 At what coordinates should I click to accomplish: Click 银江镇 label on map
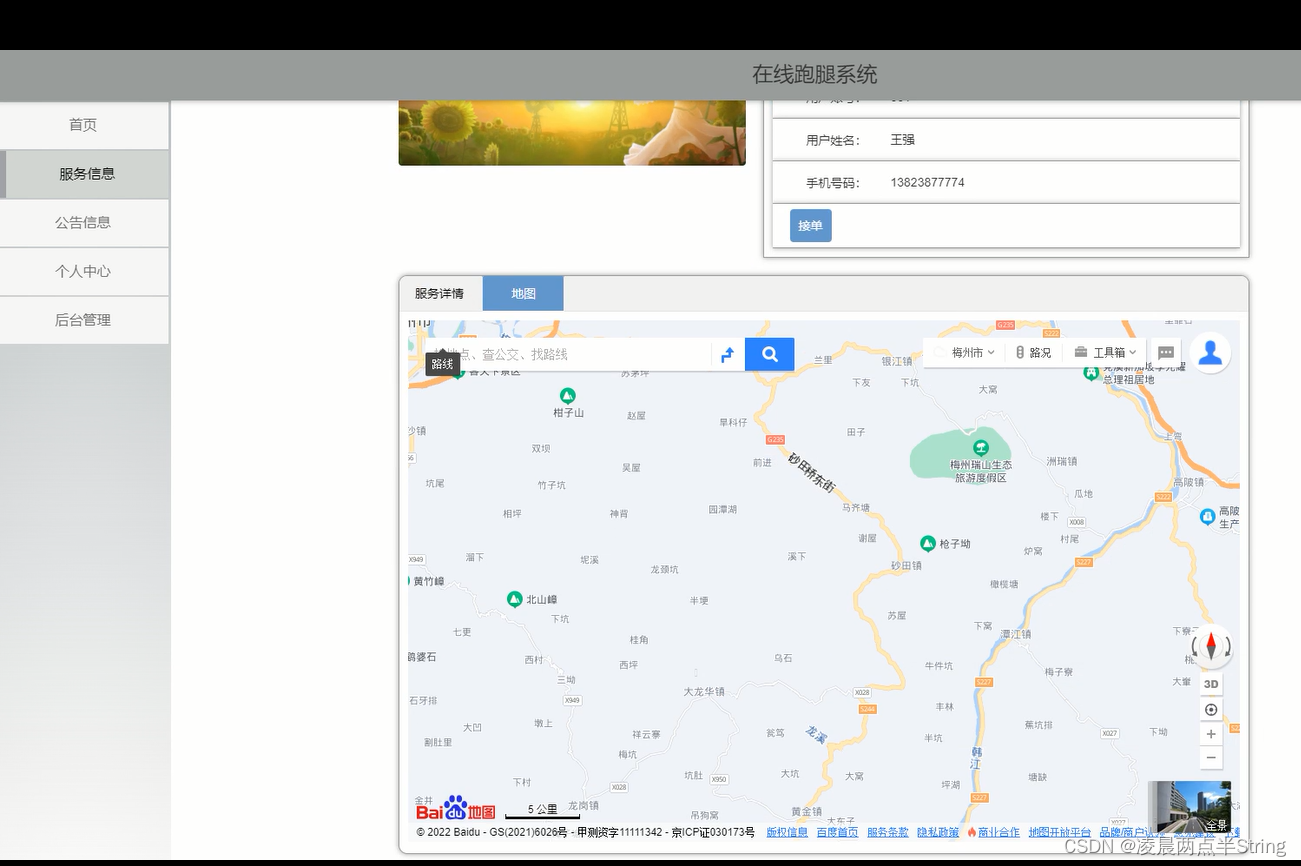(897, 361)
